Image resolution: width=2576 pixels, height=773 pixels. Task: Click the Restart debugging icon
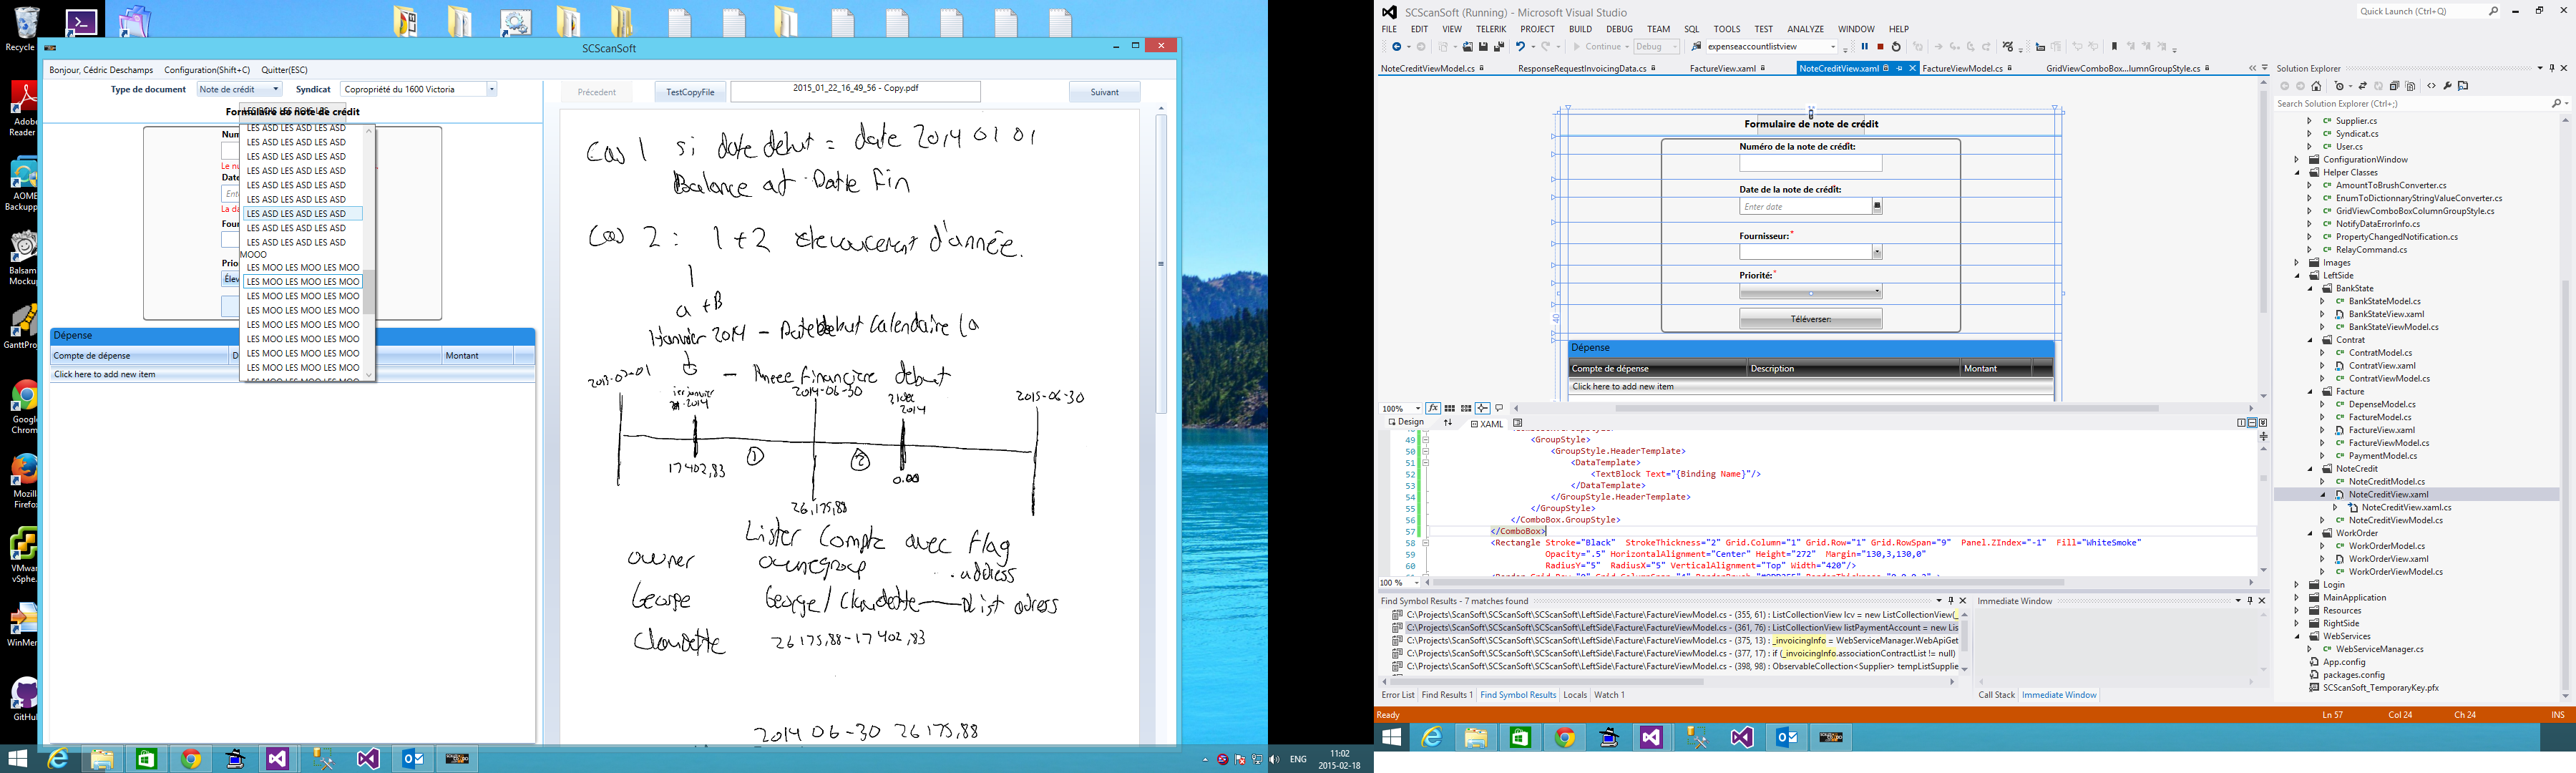tap(1896, 47)
